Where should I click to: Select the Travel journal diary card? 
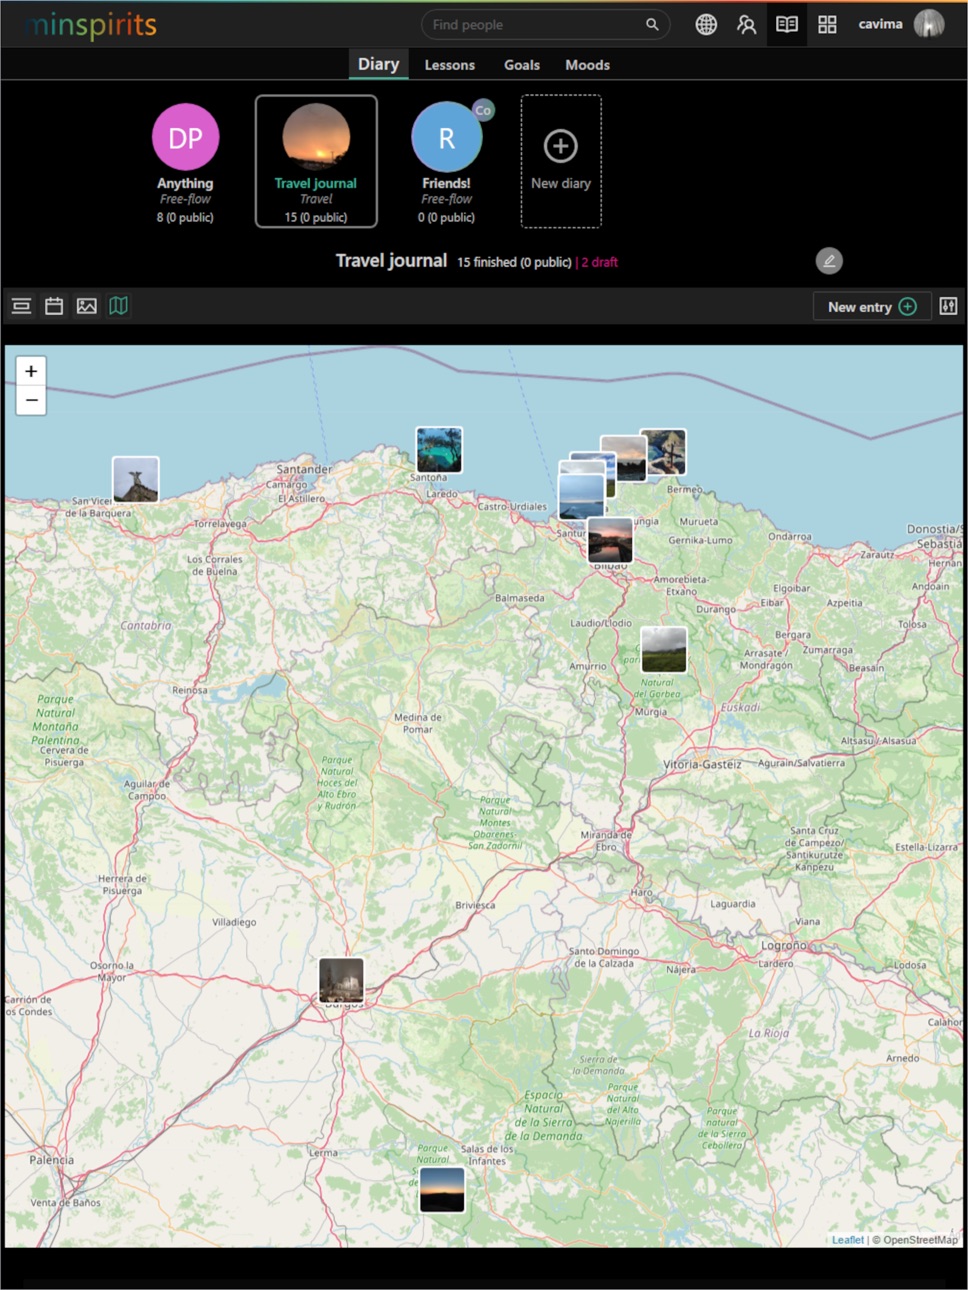[316, 161]
